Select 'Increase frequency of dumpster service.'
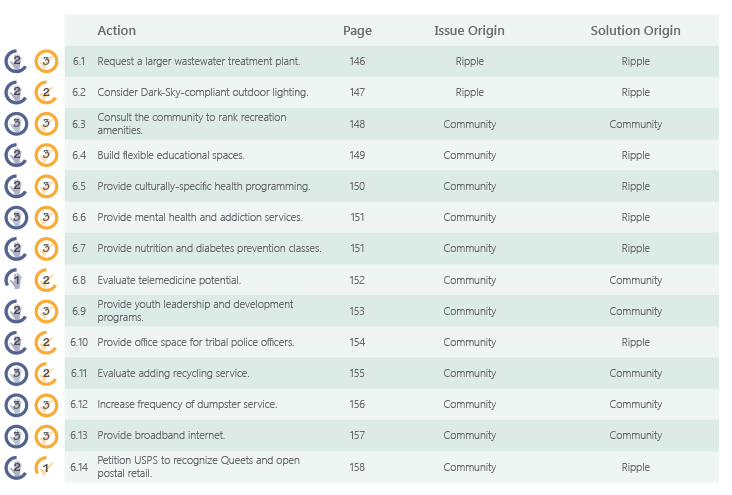The image size is (732, 495). (x=187, y=404)
